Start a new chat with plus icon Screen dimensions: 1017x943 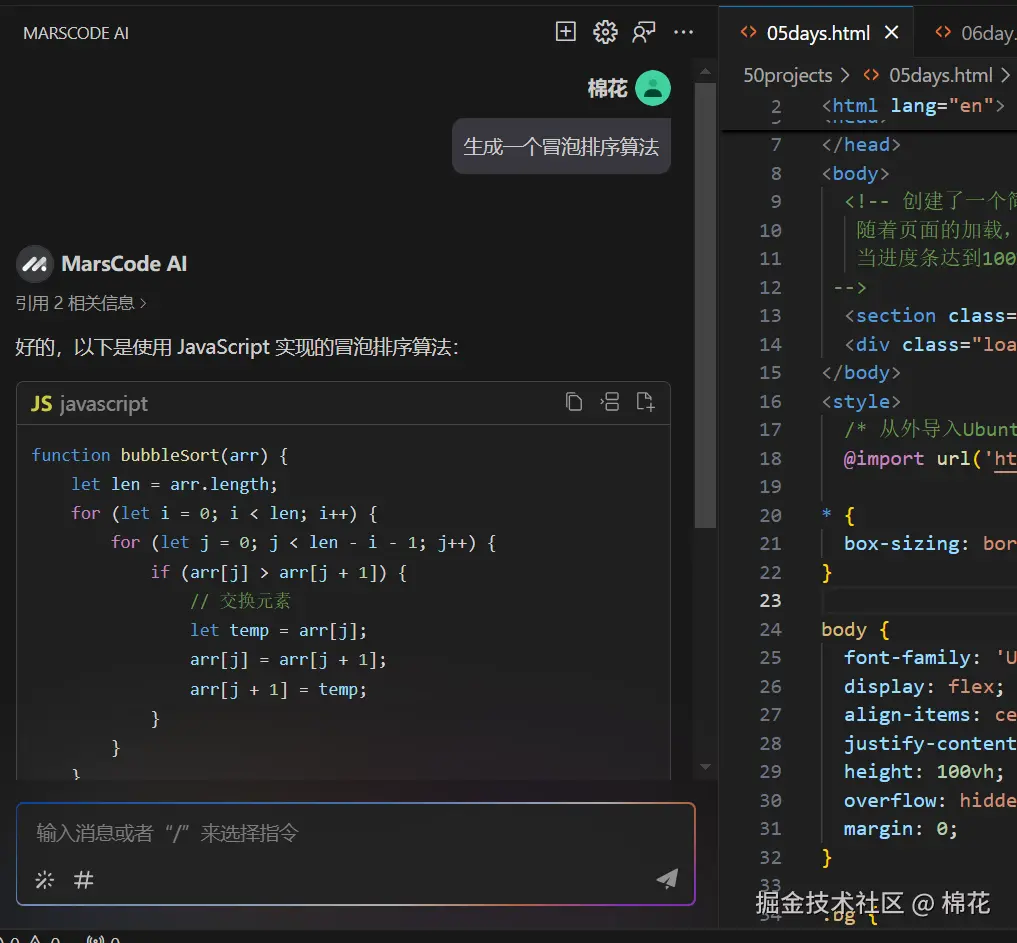[566, 31]
